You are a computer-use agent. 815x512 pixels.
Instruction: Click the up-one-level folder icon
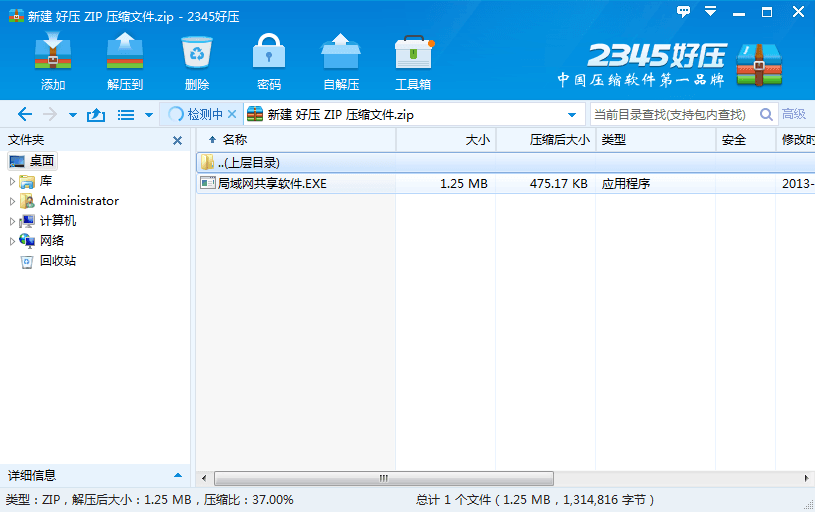coord(96,114)
